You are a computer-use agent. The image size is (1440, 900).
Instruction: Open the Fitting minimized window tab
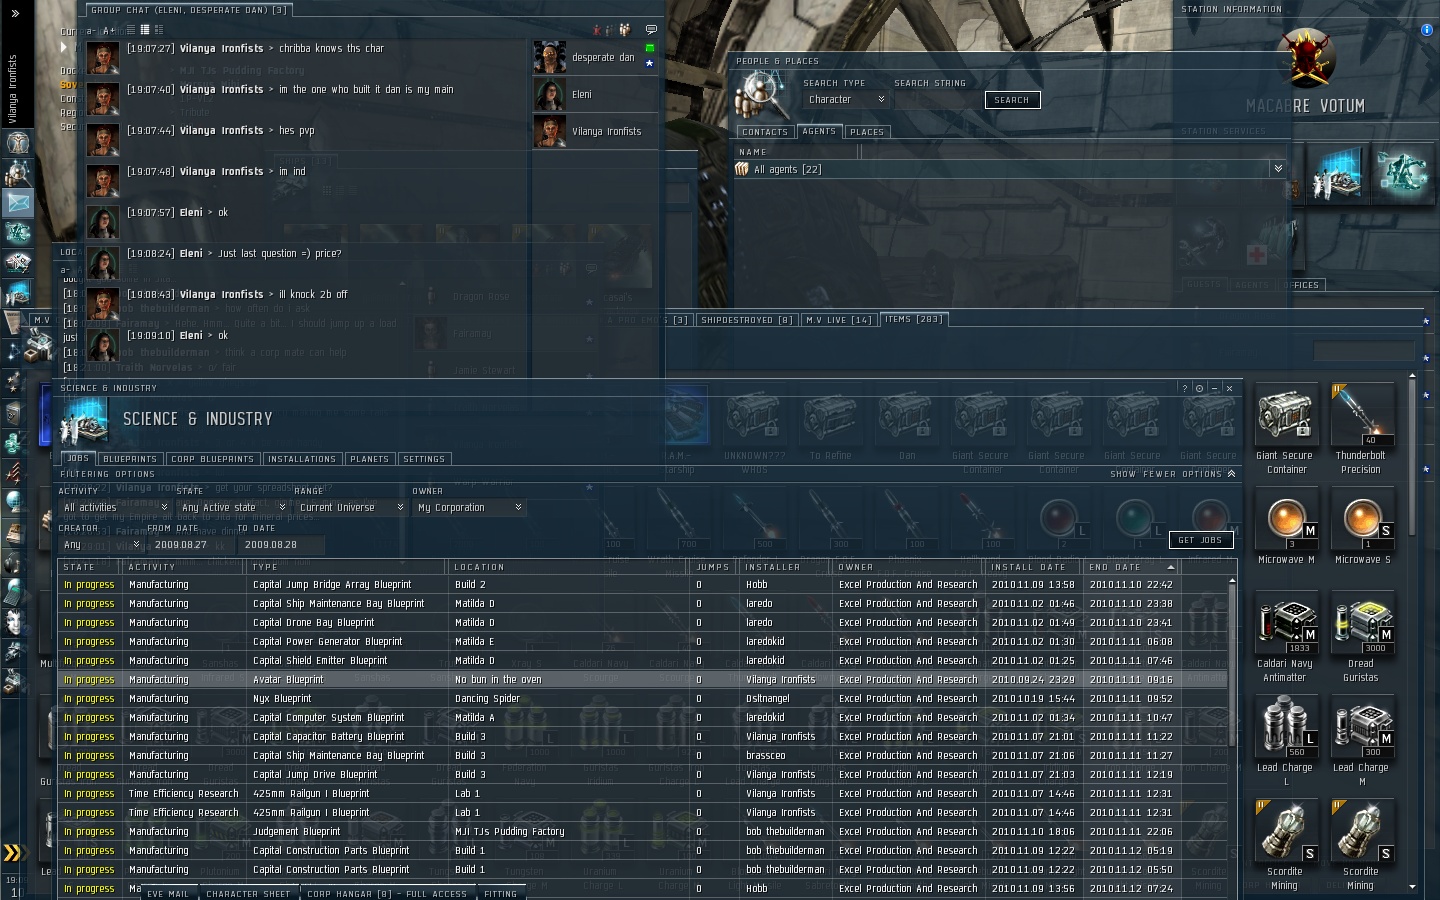coord(501,893)
